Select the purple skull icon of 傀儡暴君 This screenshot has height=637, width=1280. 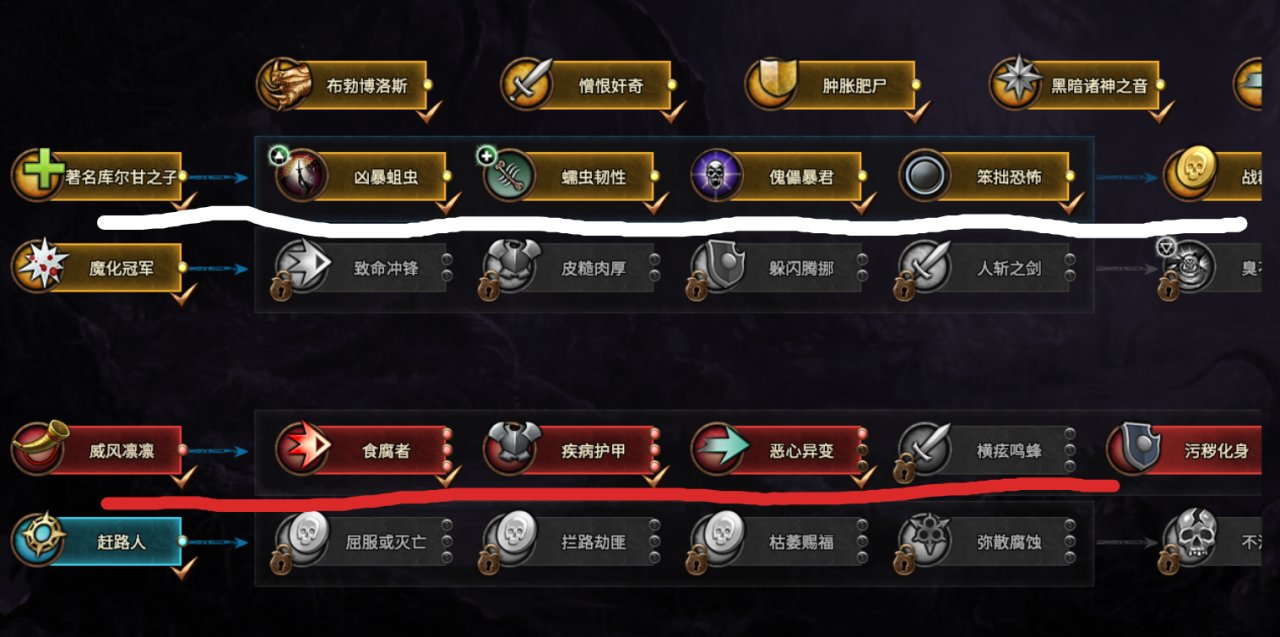click(x=718, y=176)
